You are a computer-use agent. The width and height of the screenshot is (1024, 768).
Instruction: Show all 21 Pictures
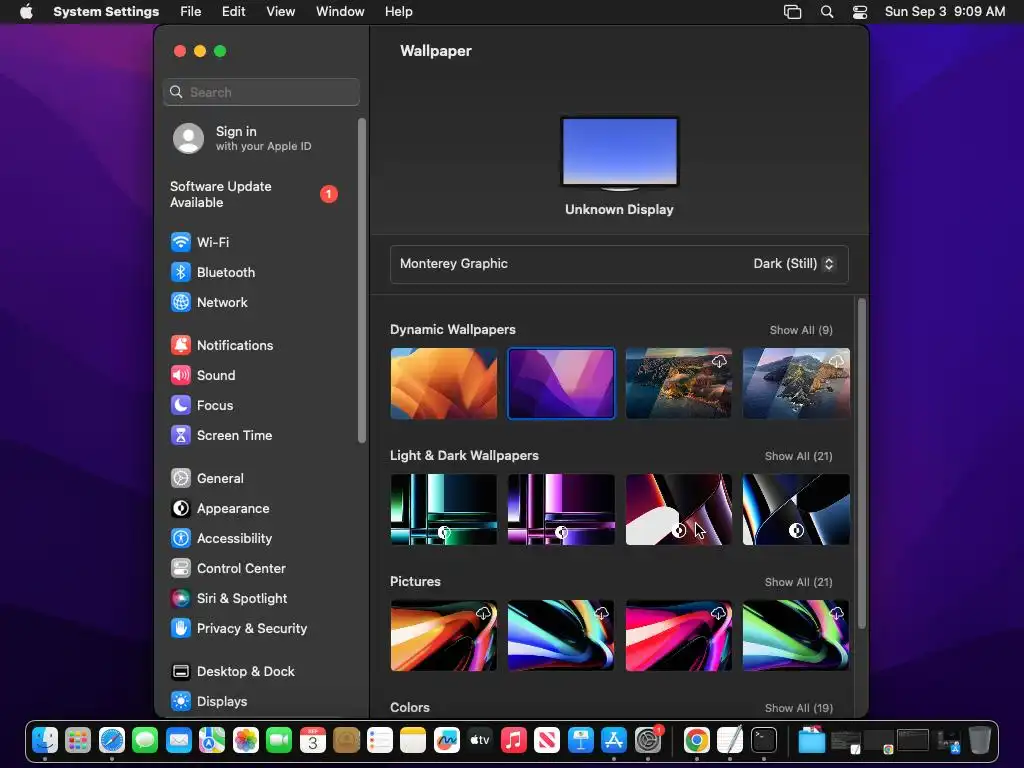(798, 583)
